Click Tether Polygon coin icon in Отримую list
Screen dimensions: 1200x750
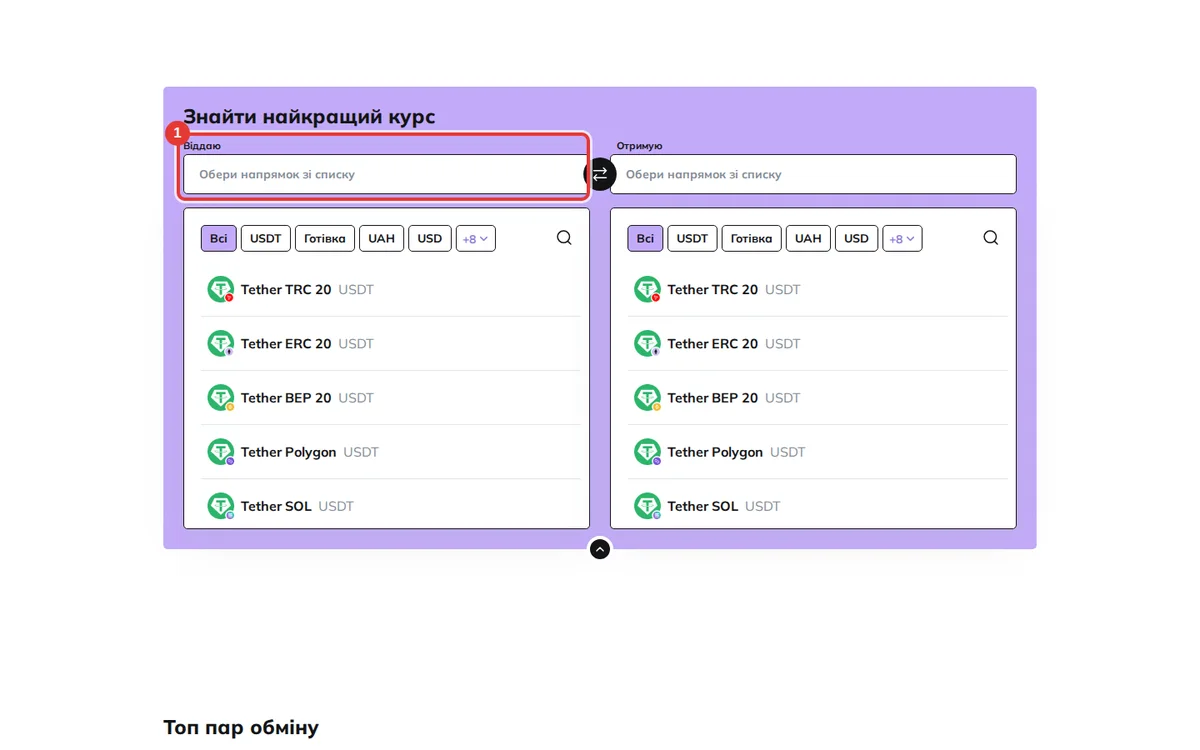pyautogui.click(x=647, y=452)
